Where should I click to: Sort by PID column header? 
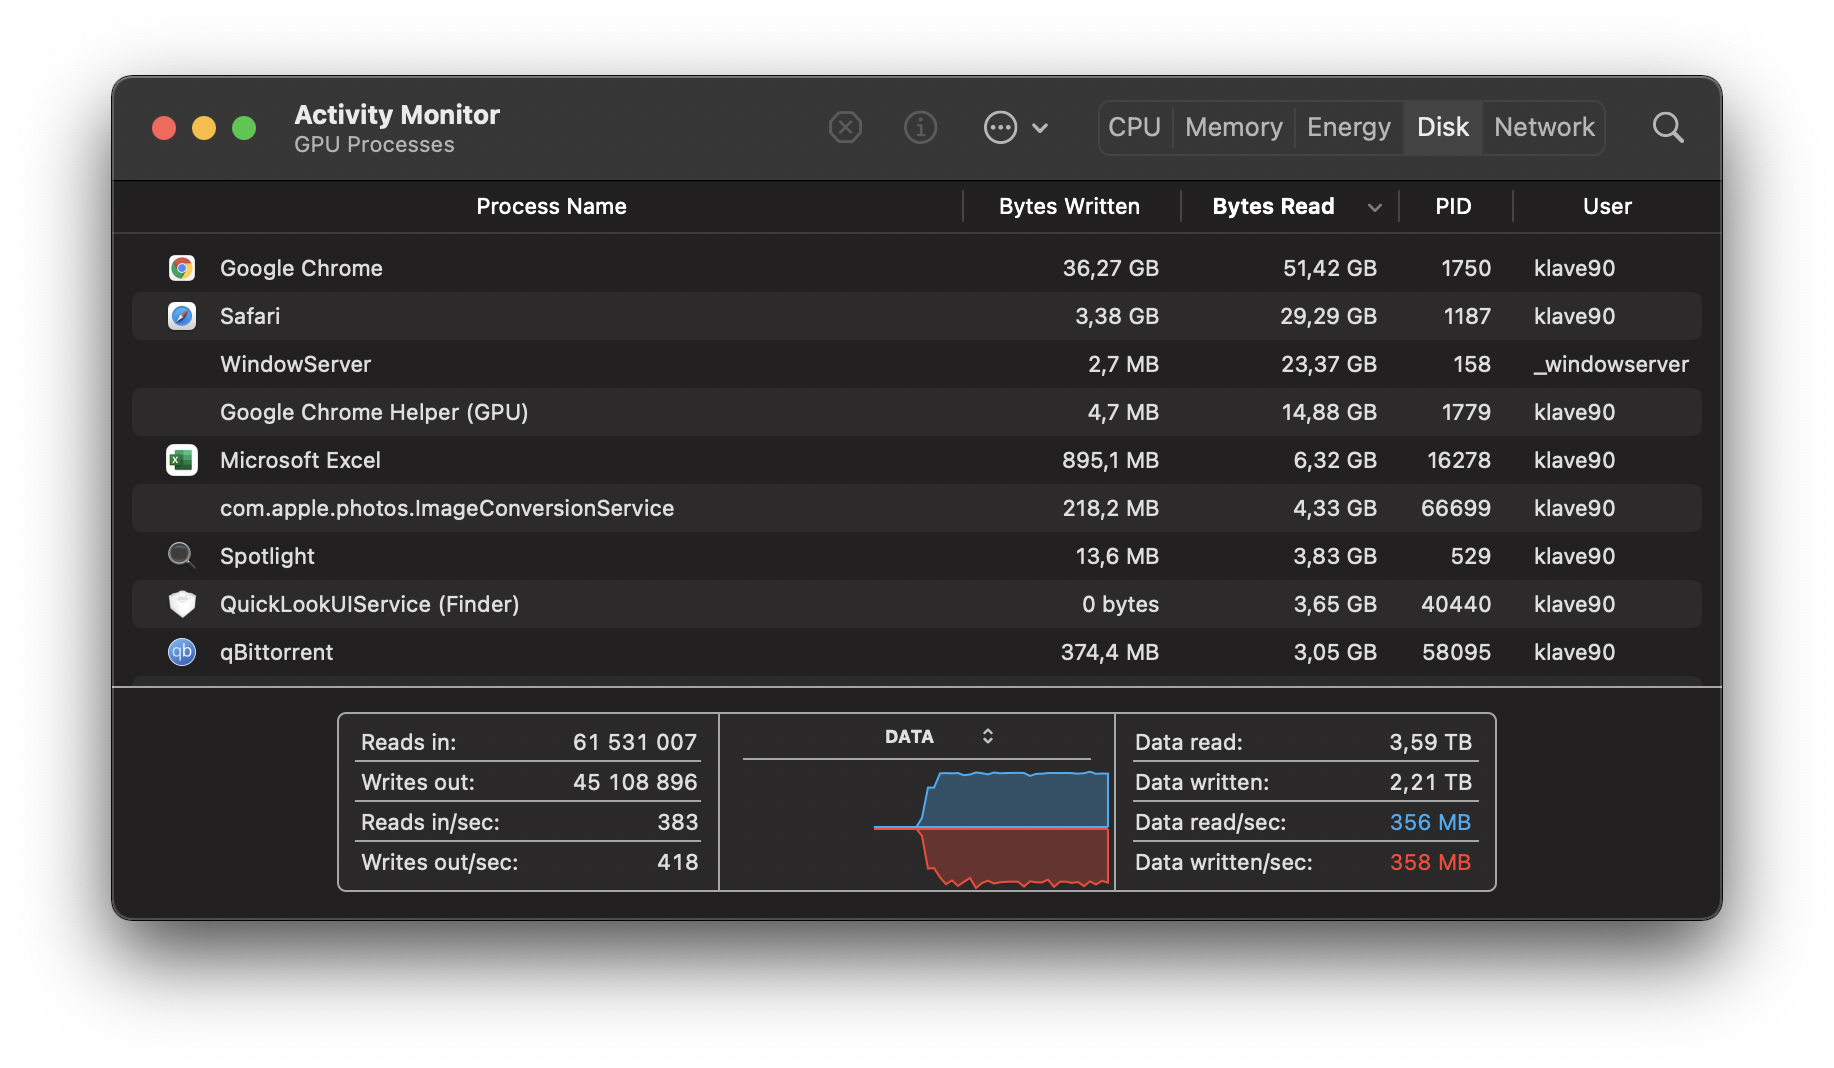pos(1453,207)
